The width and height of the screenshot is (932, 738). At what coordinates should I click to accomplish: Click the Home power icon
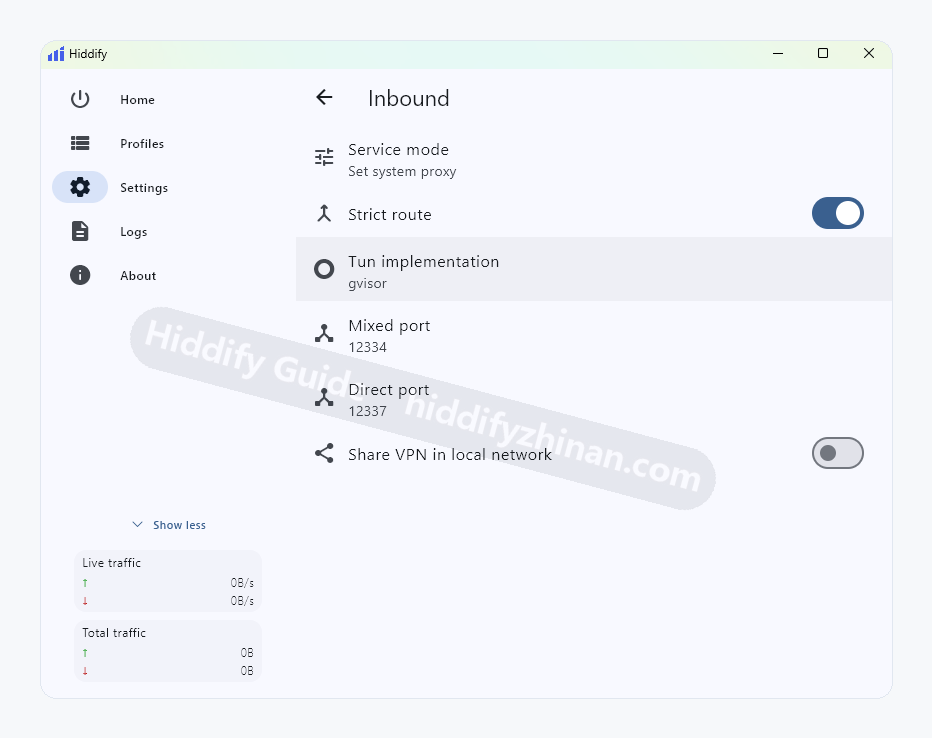click(x=80, y=99)
